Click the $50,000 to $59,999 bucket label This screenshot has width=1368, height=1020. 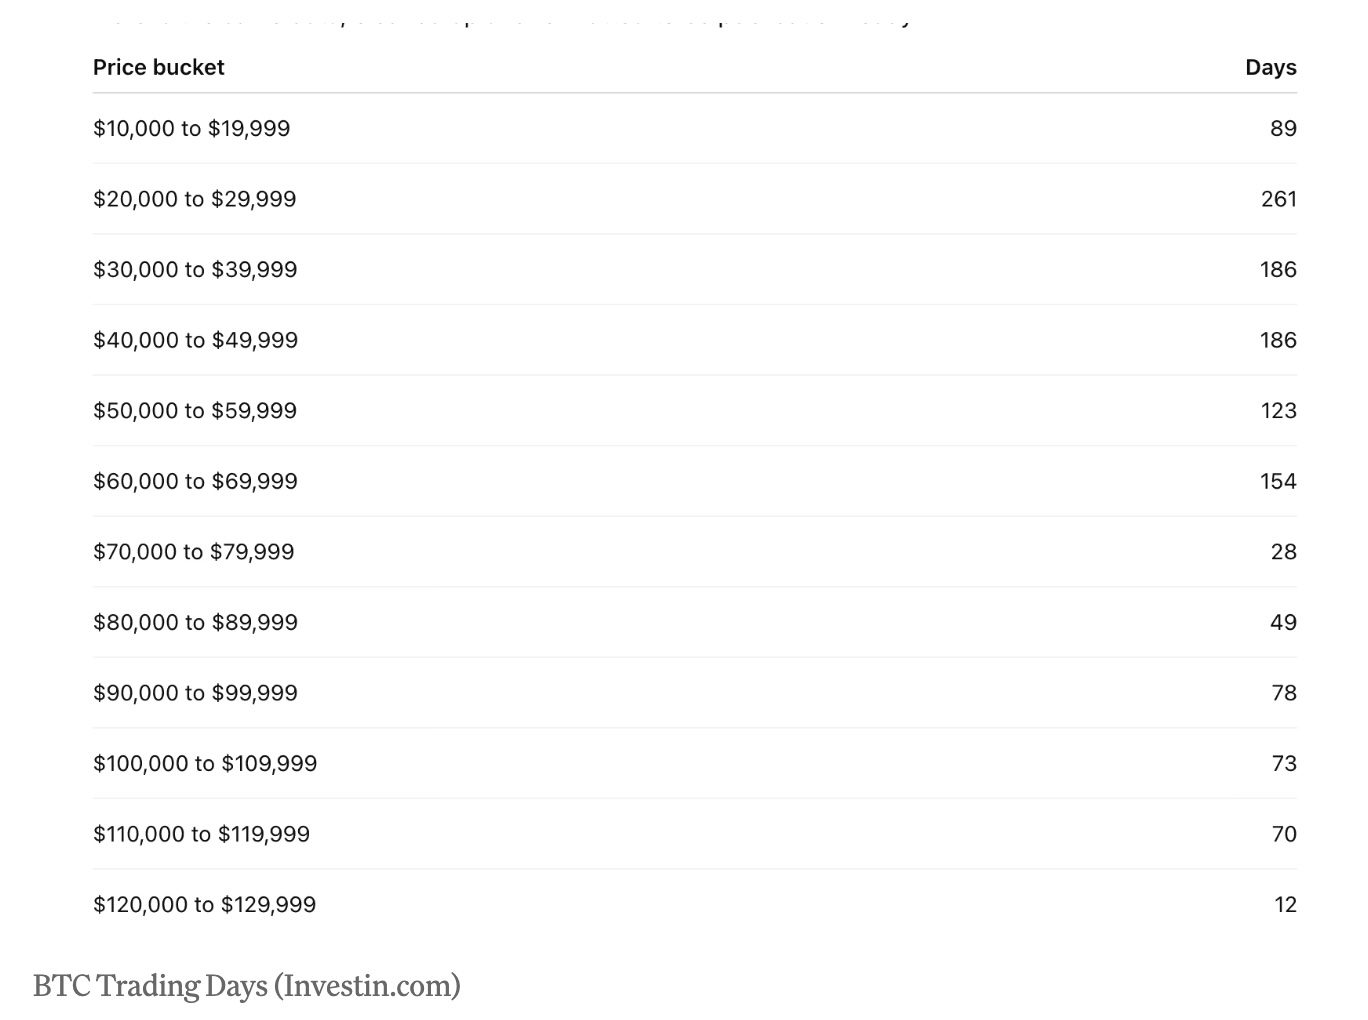point(195,411)
